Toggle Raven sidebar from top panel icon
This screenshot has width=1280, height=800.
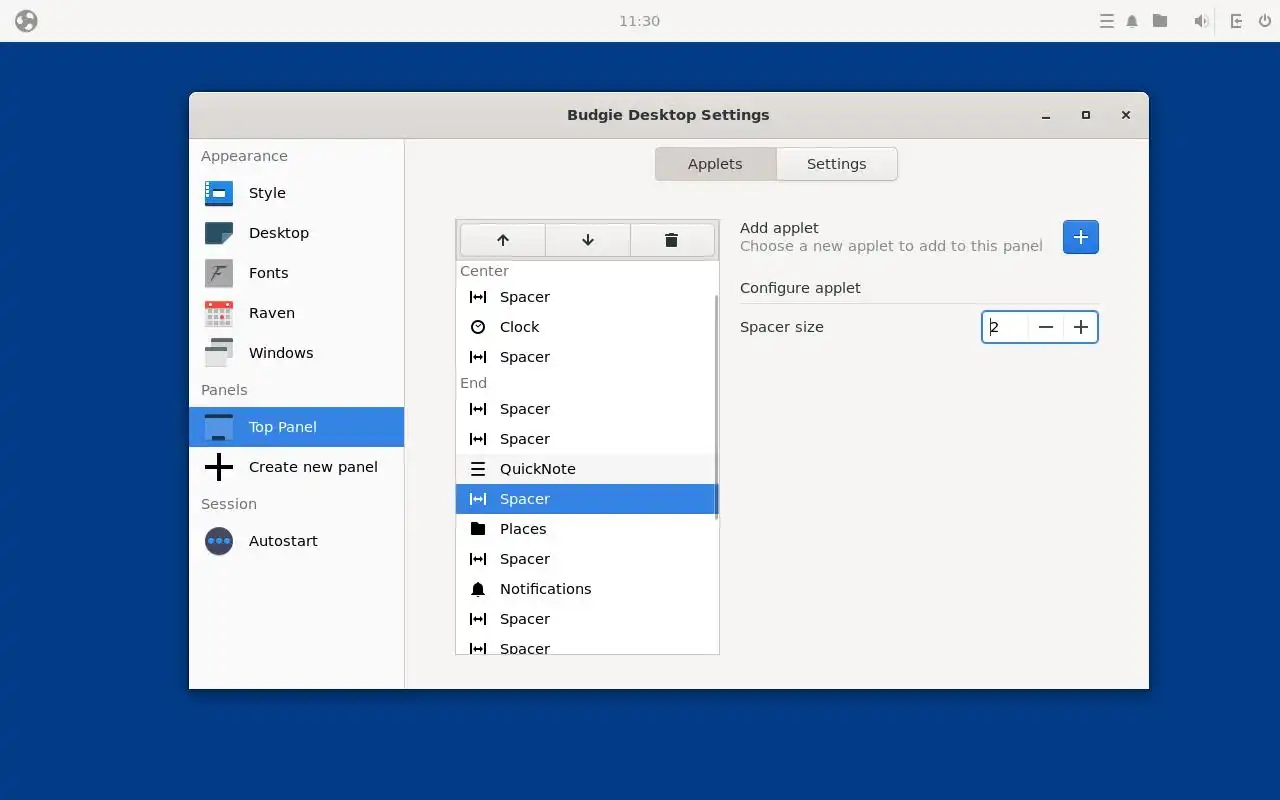pyautogui.click(x=1236, y=21)
